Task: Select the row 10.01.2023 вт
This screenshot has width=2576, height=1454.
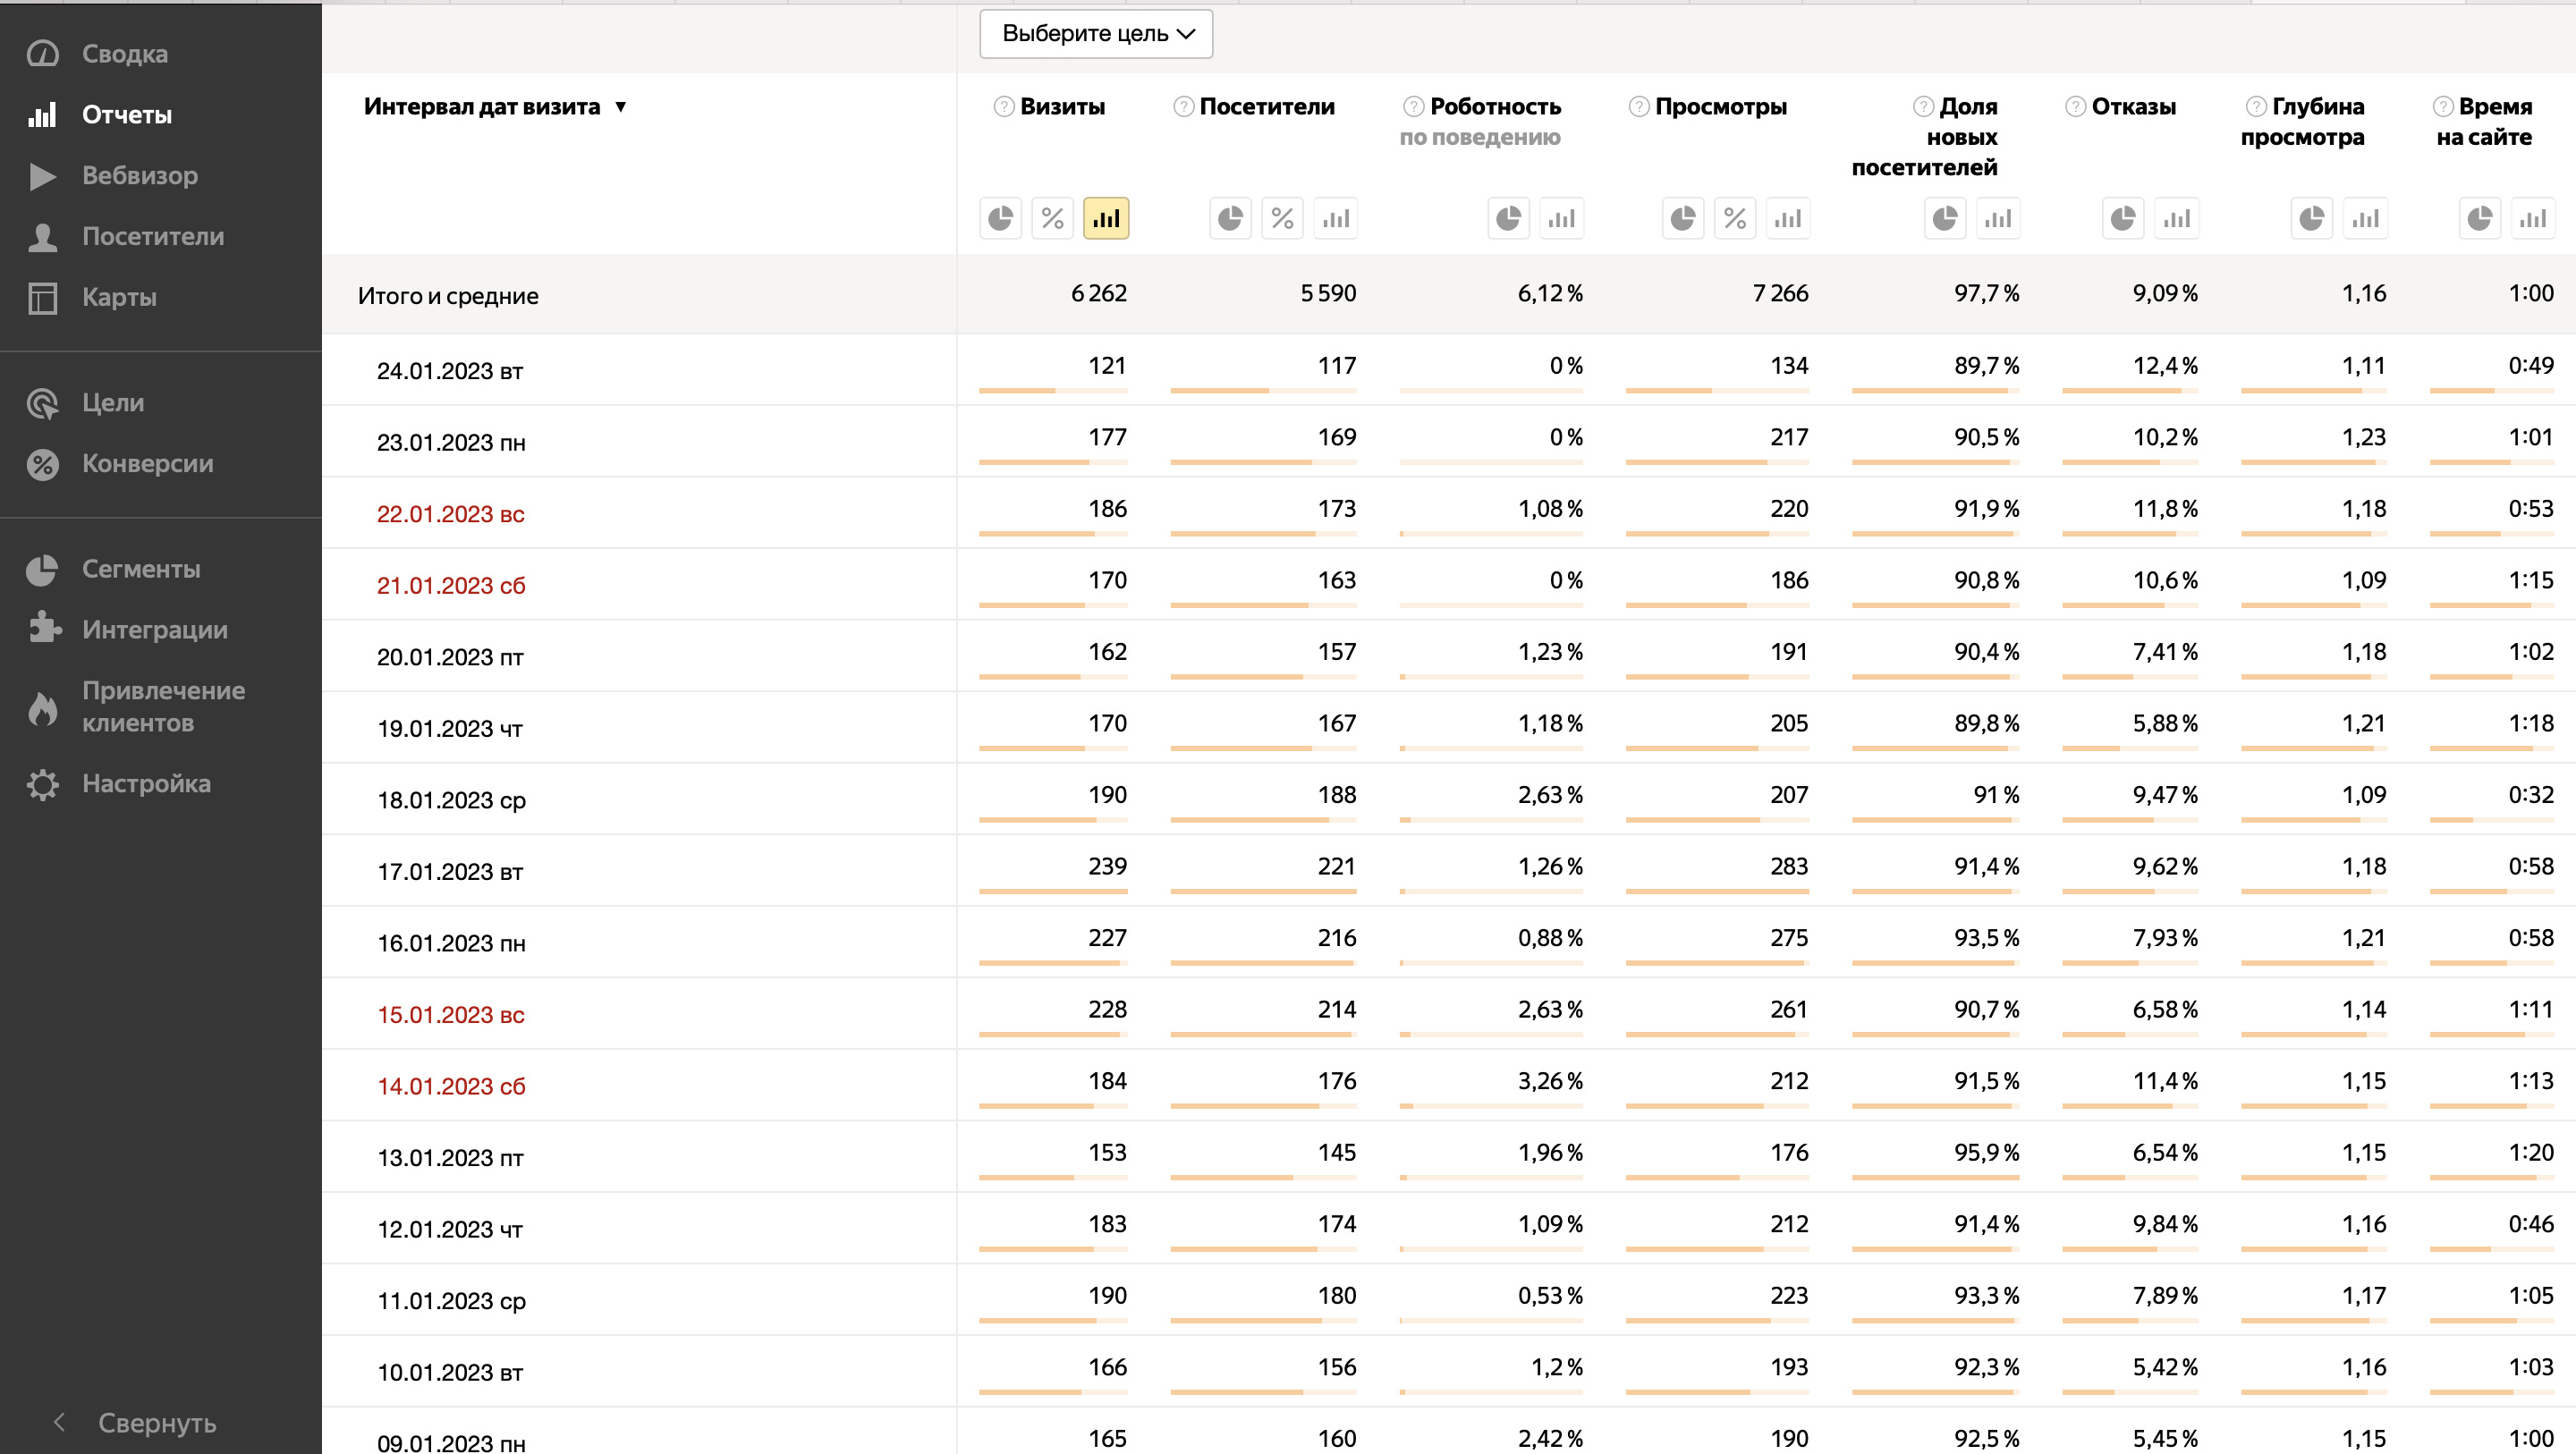Action: pyautogui.click(x=1448, y=1371)
